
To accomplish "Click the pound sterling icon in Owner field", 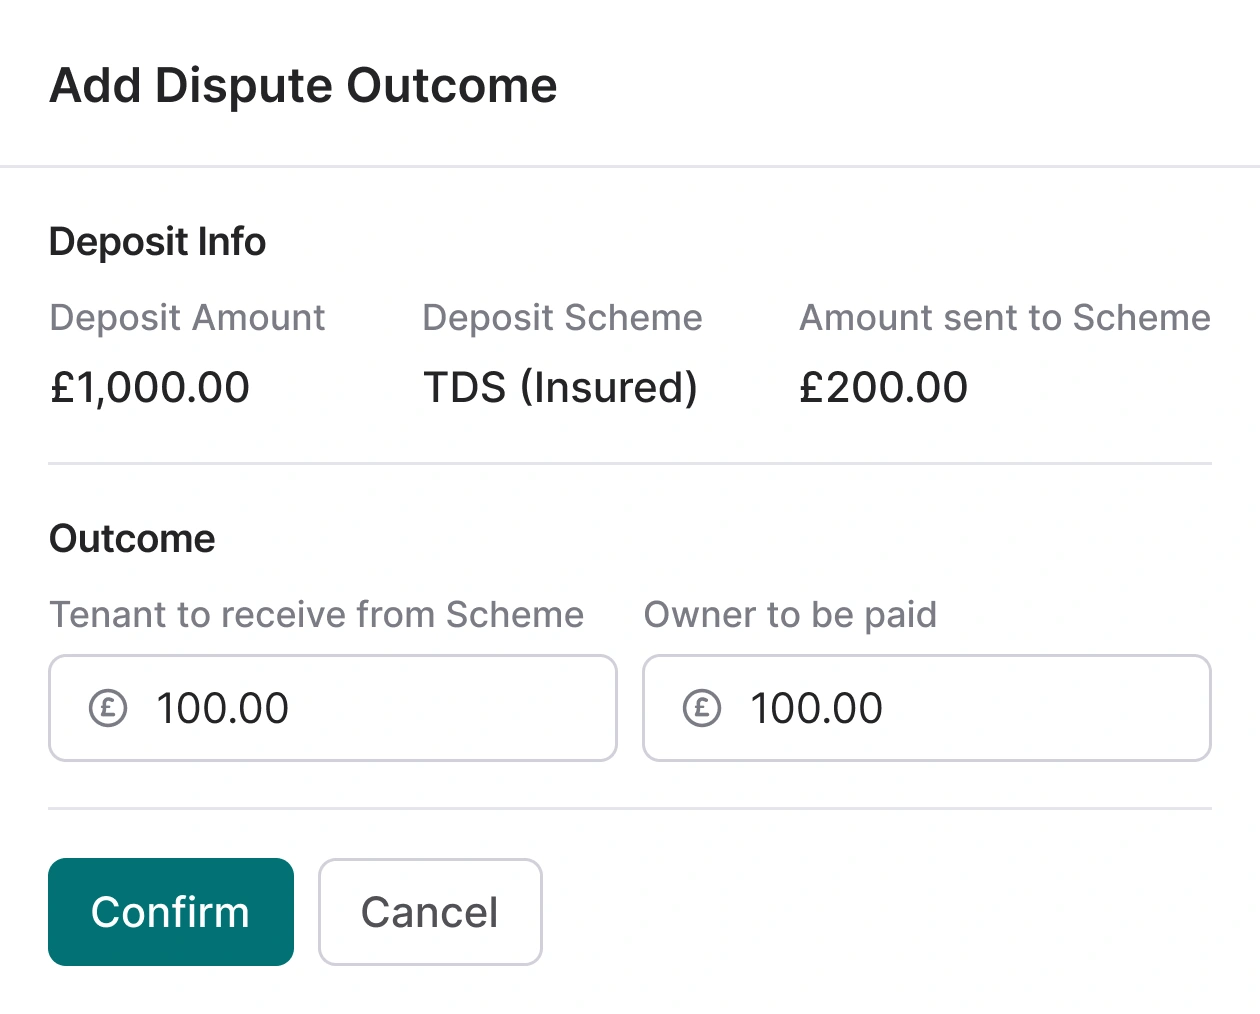I will click(701, 708).
